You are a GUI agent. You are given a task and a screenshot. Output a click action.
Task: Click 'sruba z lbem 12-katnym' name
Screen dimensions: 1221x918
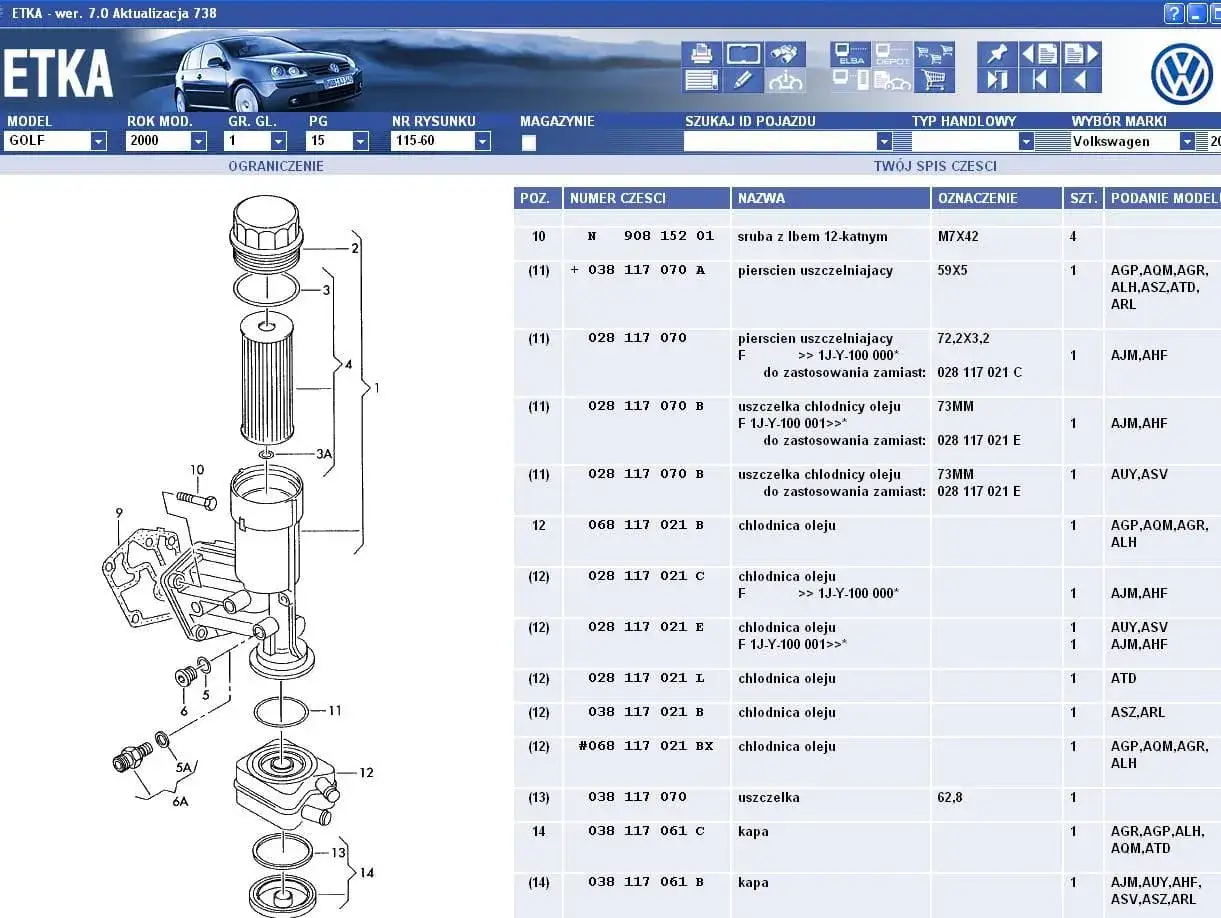click(x=813, y=237)
